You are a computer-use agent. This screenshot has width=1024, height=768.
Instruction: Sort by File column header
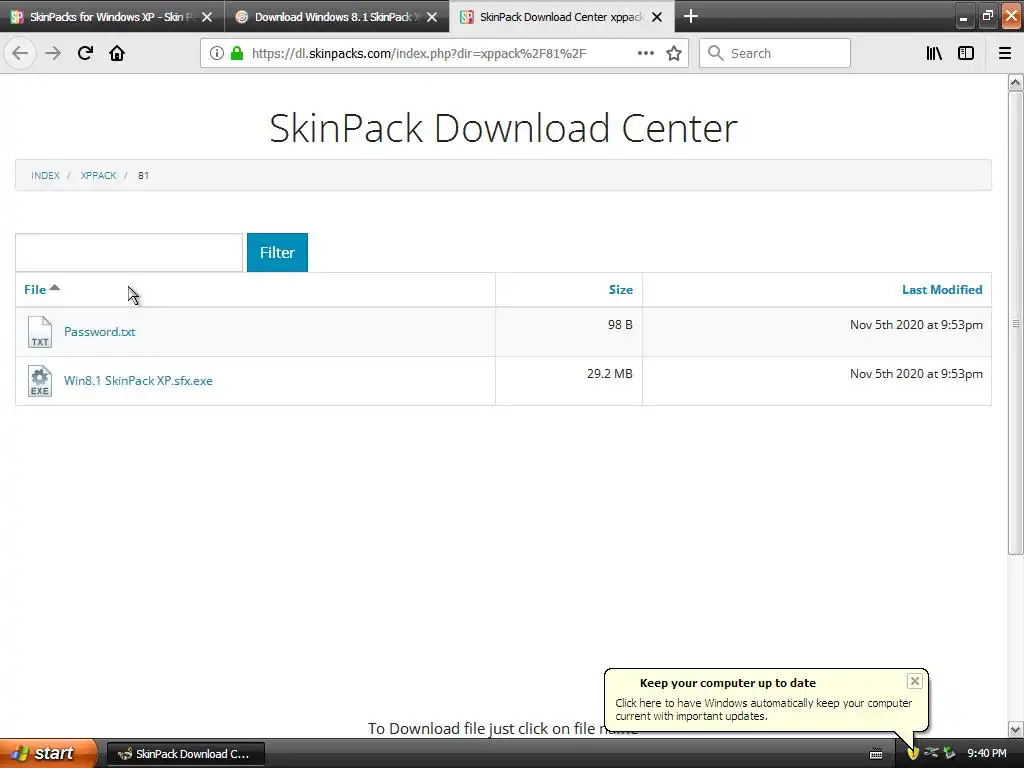35,289
